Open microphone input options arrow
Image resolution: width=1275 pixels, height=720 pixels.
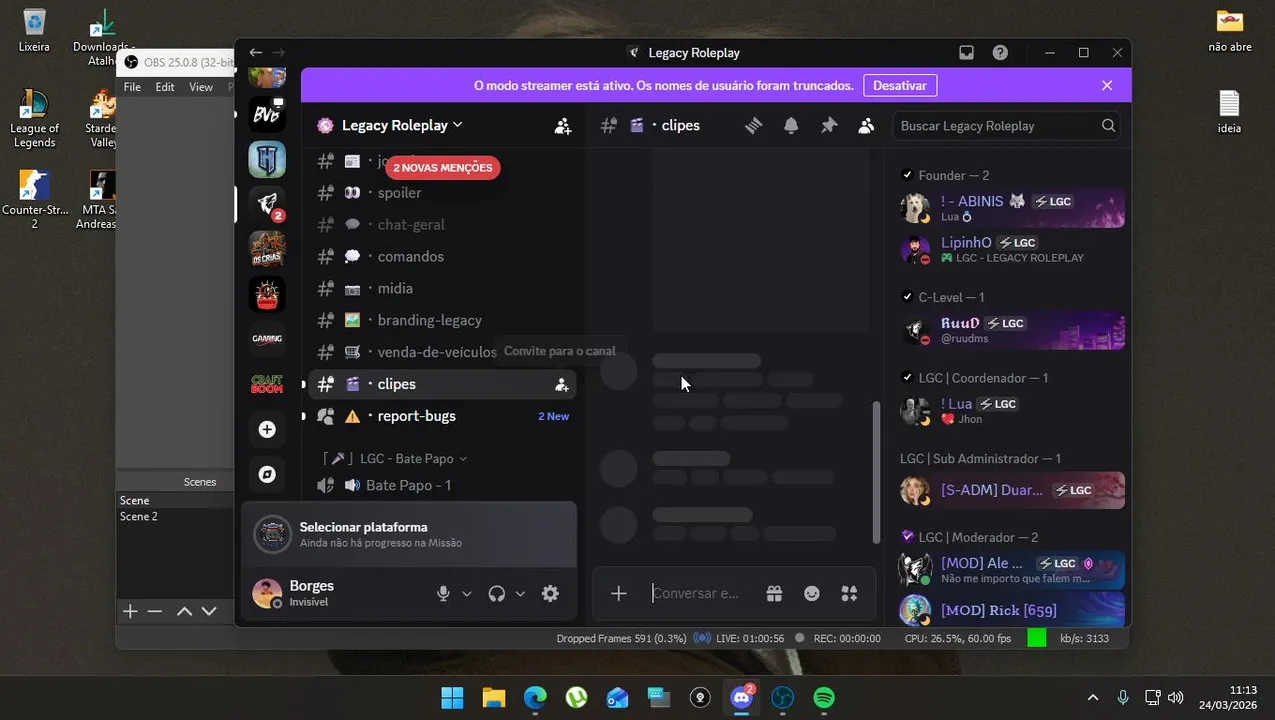pyautogui.click(x=466, y=593)
